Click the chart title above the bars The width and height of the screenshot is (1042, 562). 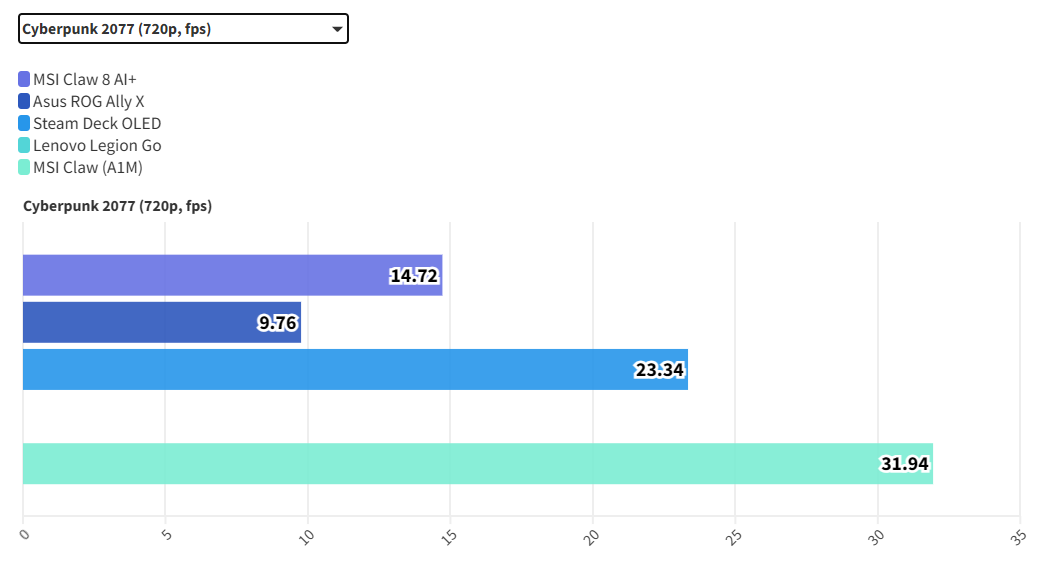(x=117, y=206)
